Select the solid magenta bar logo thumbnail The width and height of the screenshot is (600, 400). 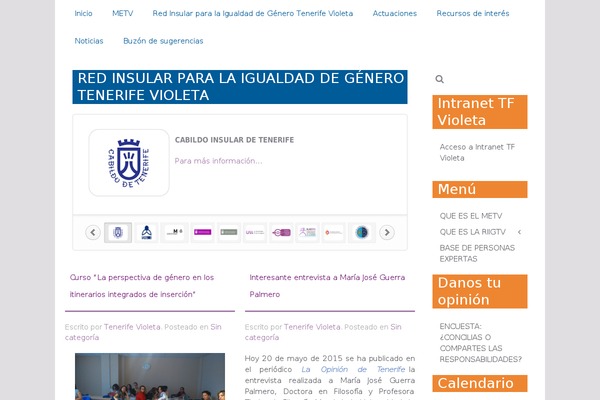coord(202,232)
